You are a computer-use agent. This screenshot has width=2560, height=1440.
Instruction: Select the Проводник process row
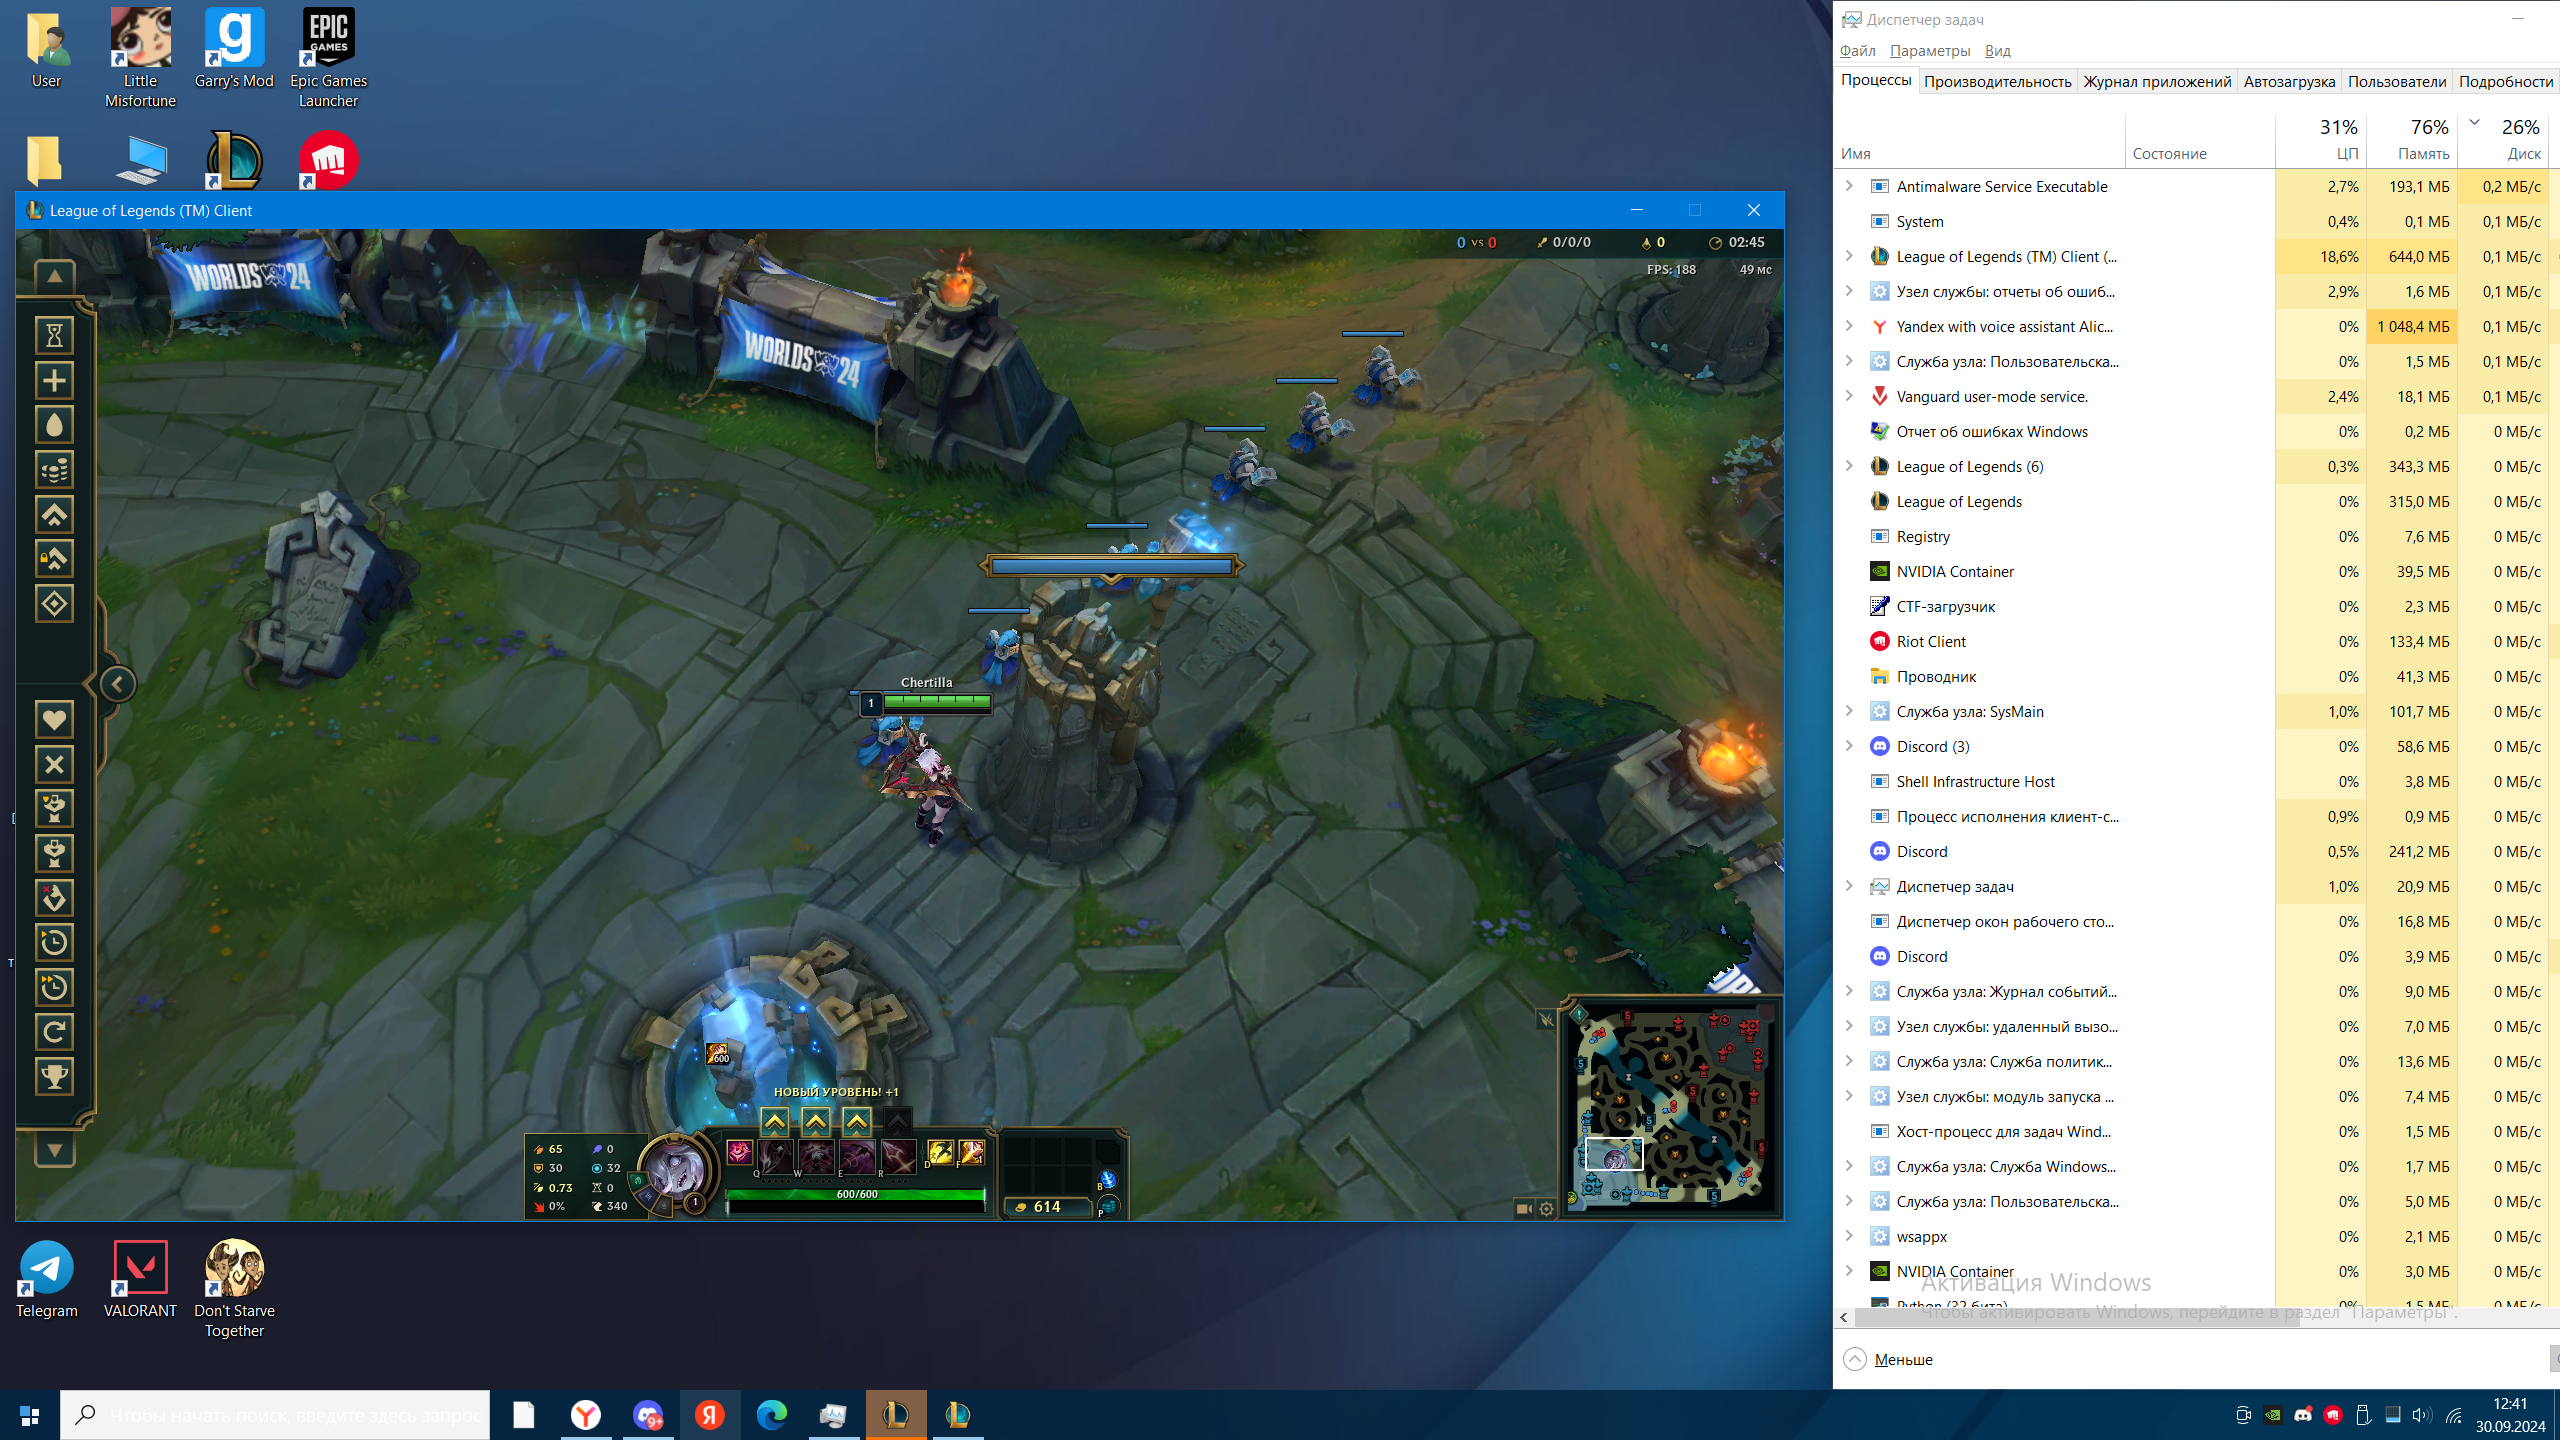pyautogui.click(x=2195, y=676)
